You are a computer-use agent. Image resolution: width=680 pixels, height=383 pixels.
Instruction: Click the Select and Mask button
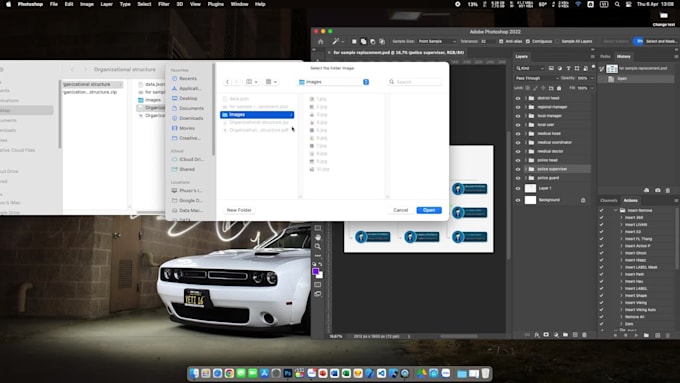click(661, 42)
